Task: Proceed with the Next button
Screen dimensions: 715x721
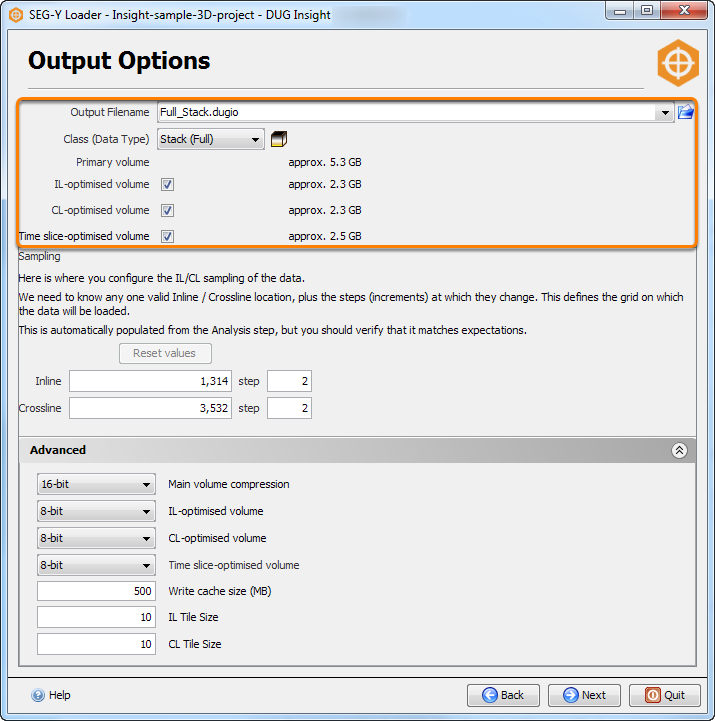Action: tap(584, 695)
